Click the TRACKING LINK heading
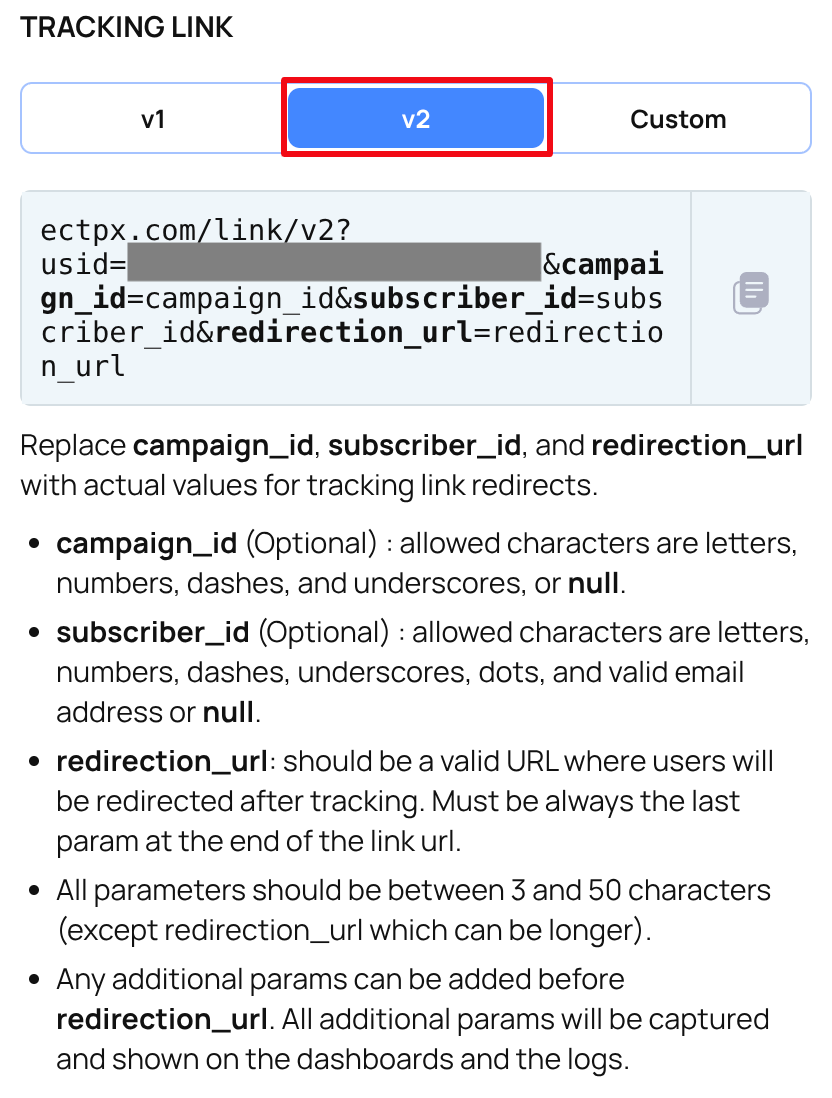This screenshot has height=1098, width=832. coord(126,27)
